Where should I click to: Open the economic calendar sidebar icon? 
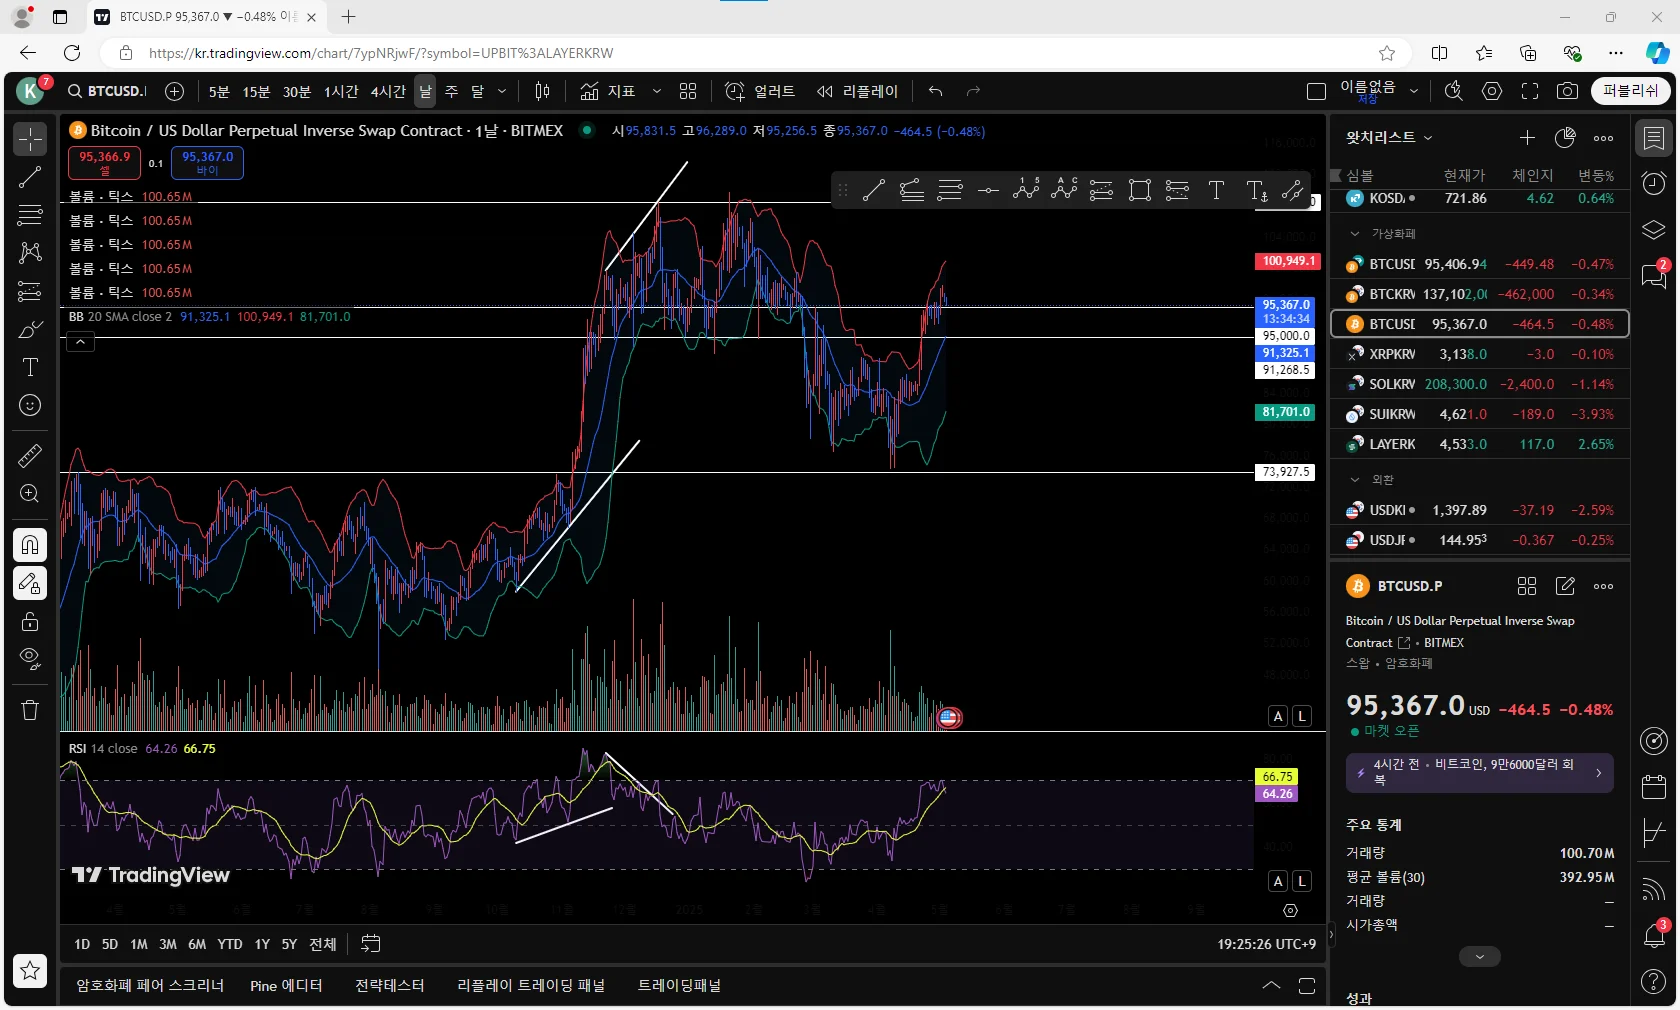tap(1654, 786)
